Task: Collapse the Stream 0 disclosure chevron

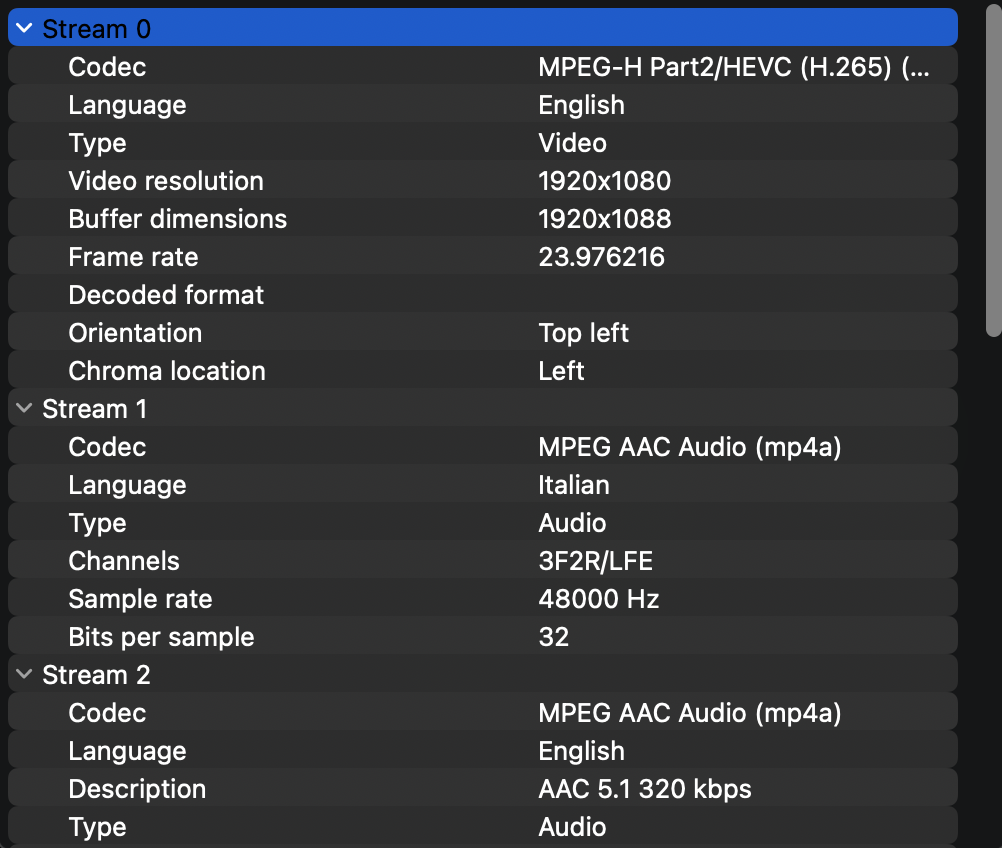Action: pos(24,29)
